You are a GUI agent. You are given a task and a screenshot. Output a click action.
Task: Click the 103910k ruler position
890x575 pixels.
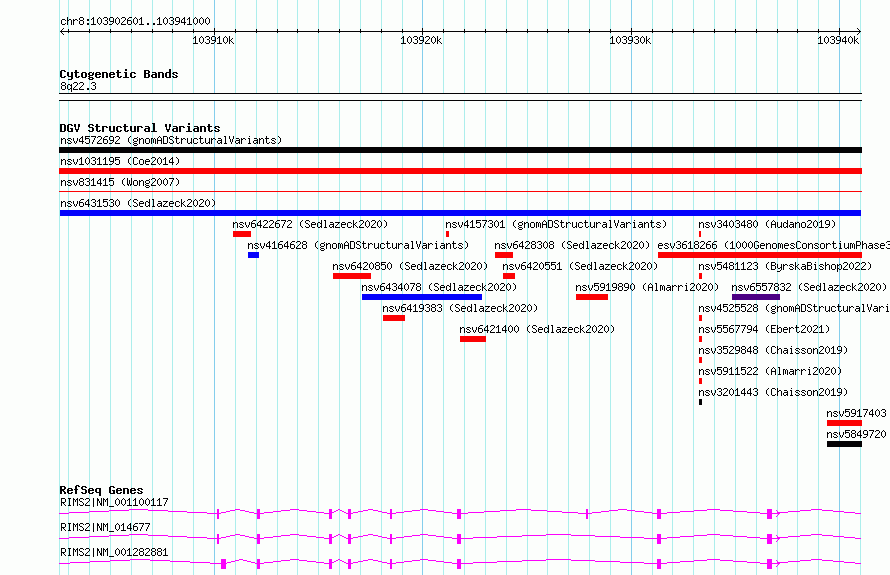point(213,40)
